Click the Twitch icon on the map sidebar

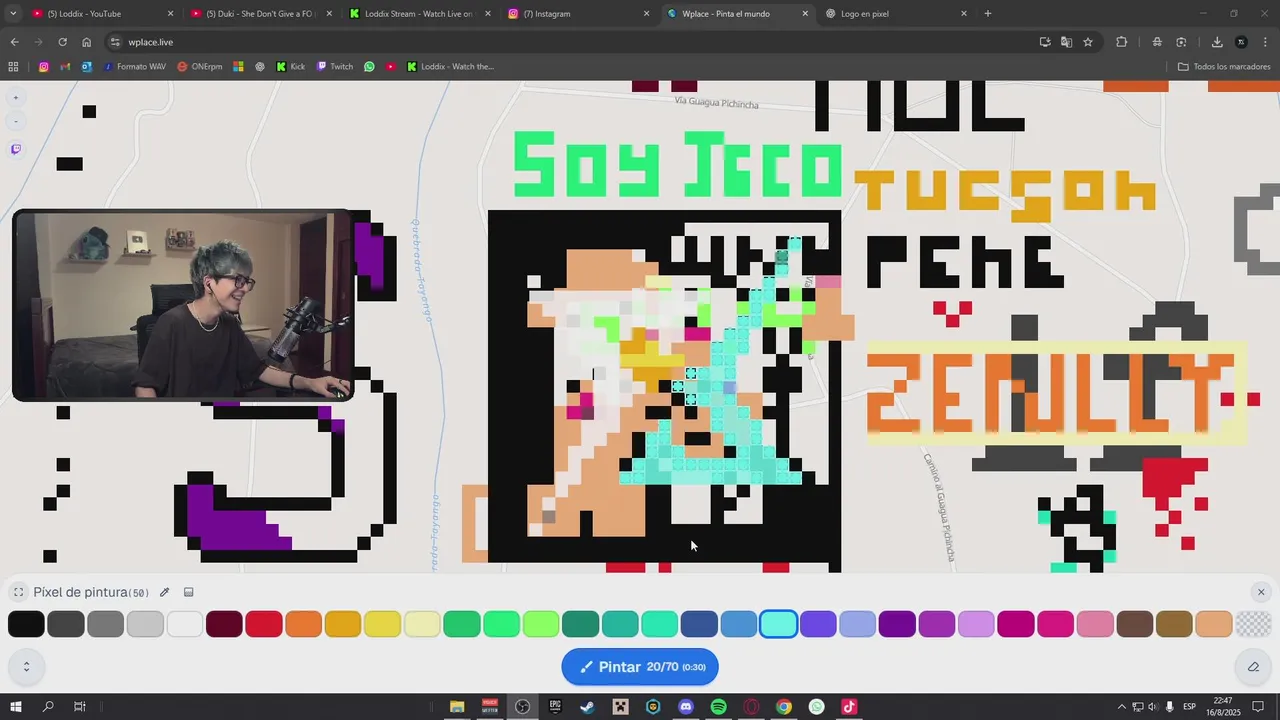click(16, 149)
